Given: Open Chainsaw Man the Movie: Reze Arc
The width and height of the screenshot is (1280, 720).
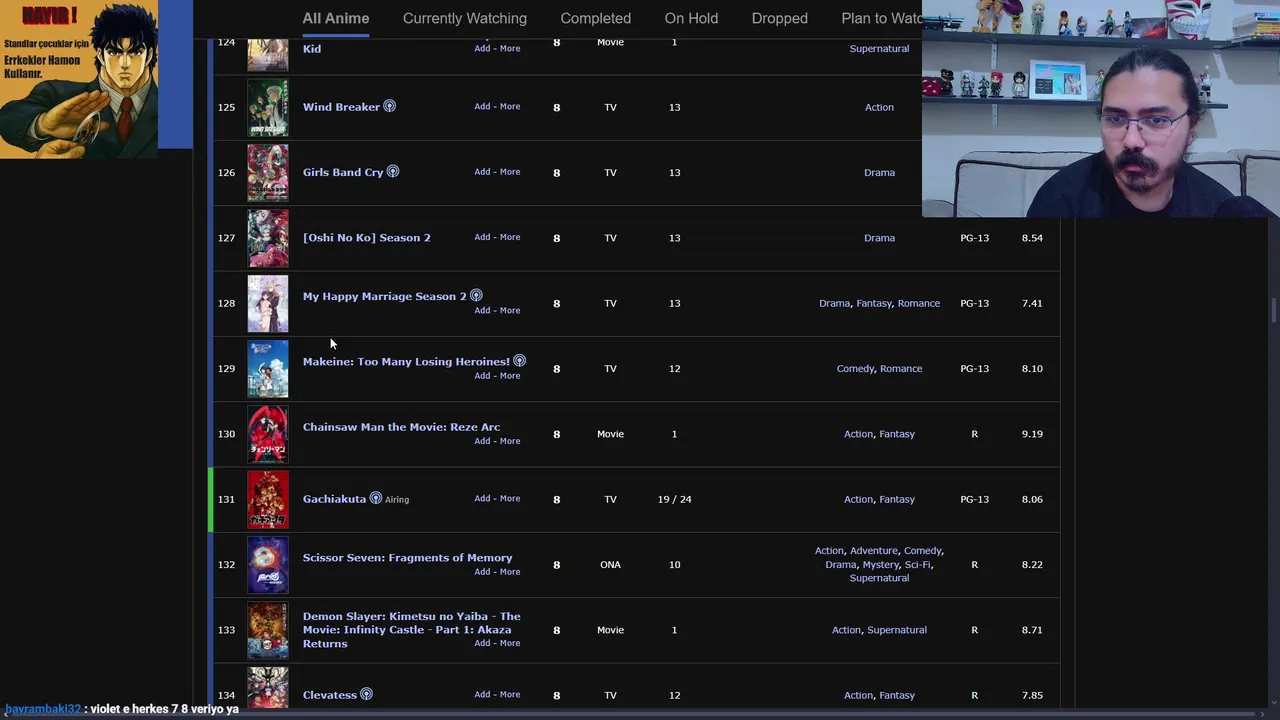Looking at the screenshot, I should click(x=401, y=427).
